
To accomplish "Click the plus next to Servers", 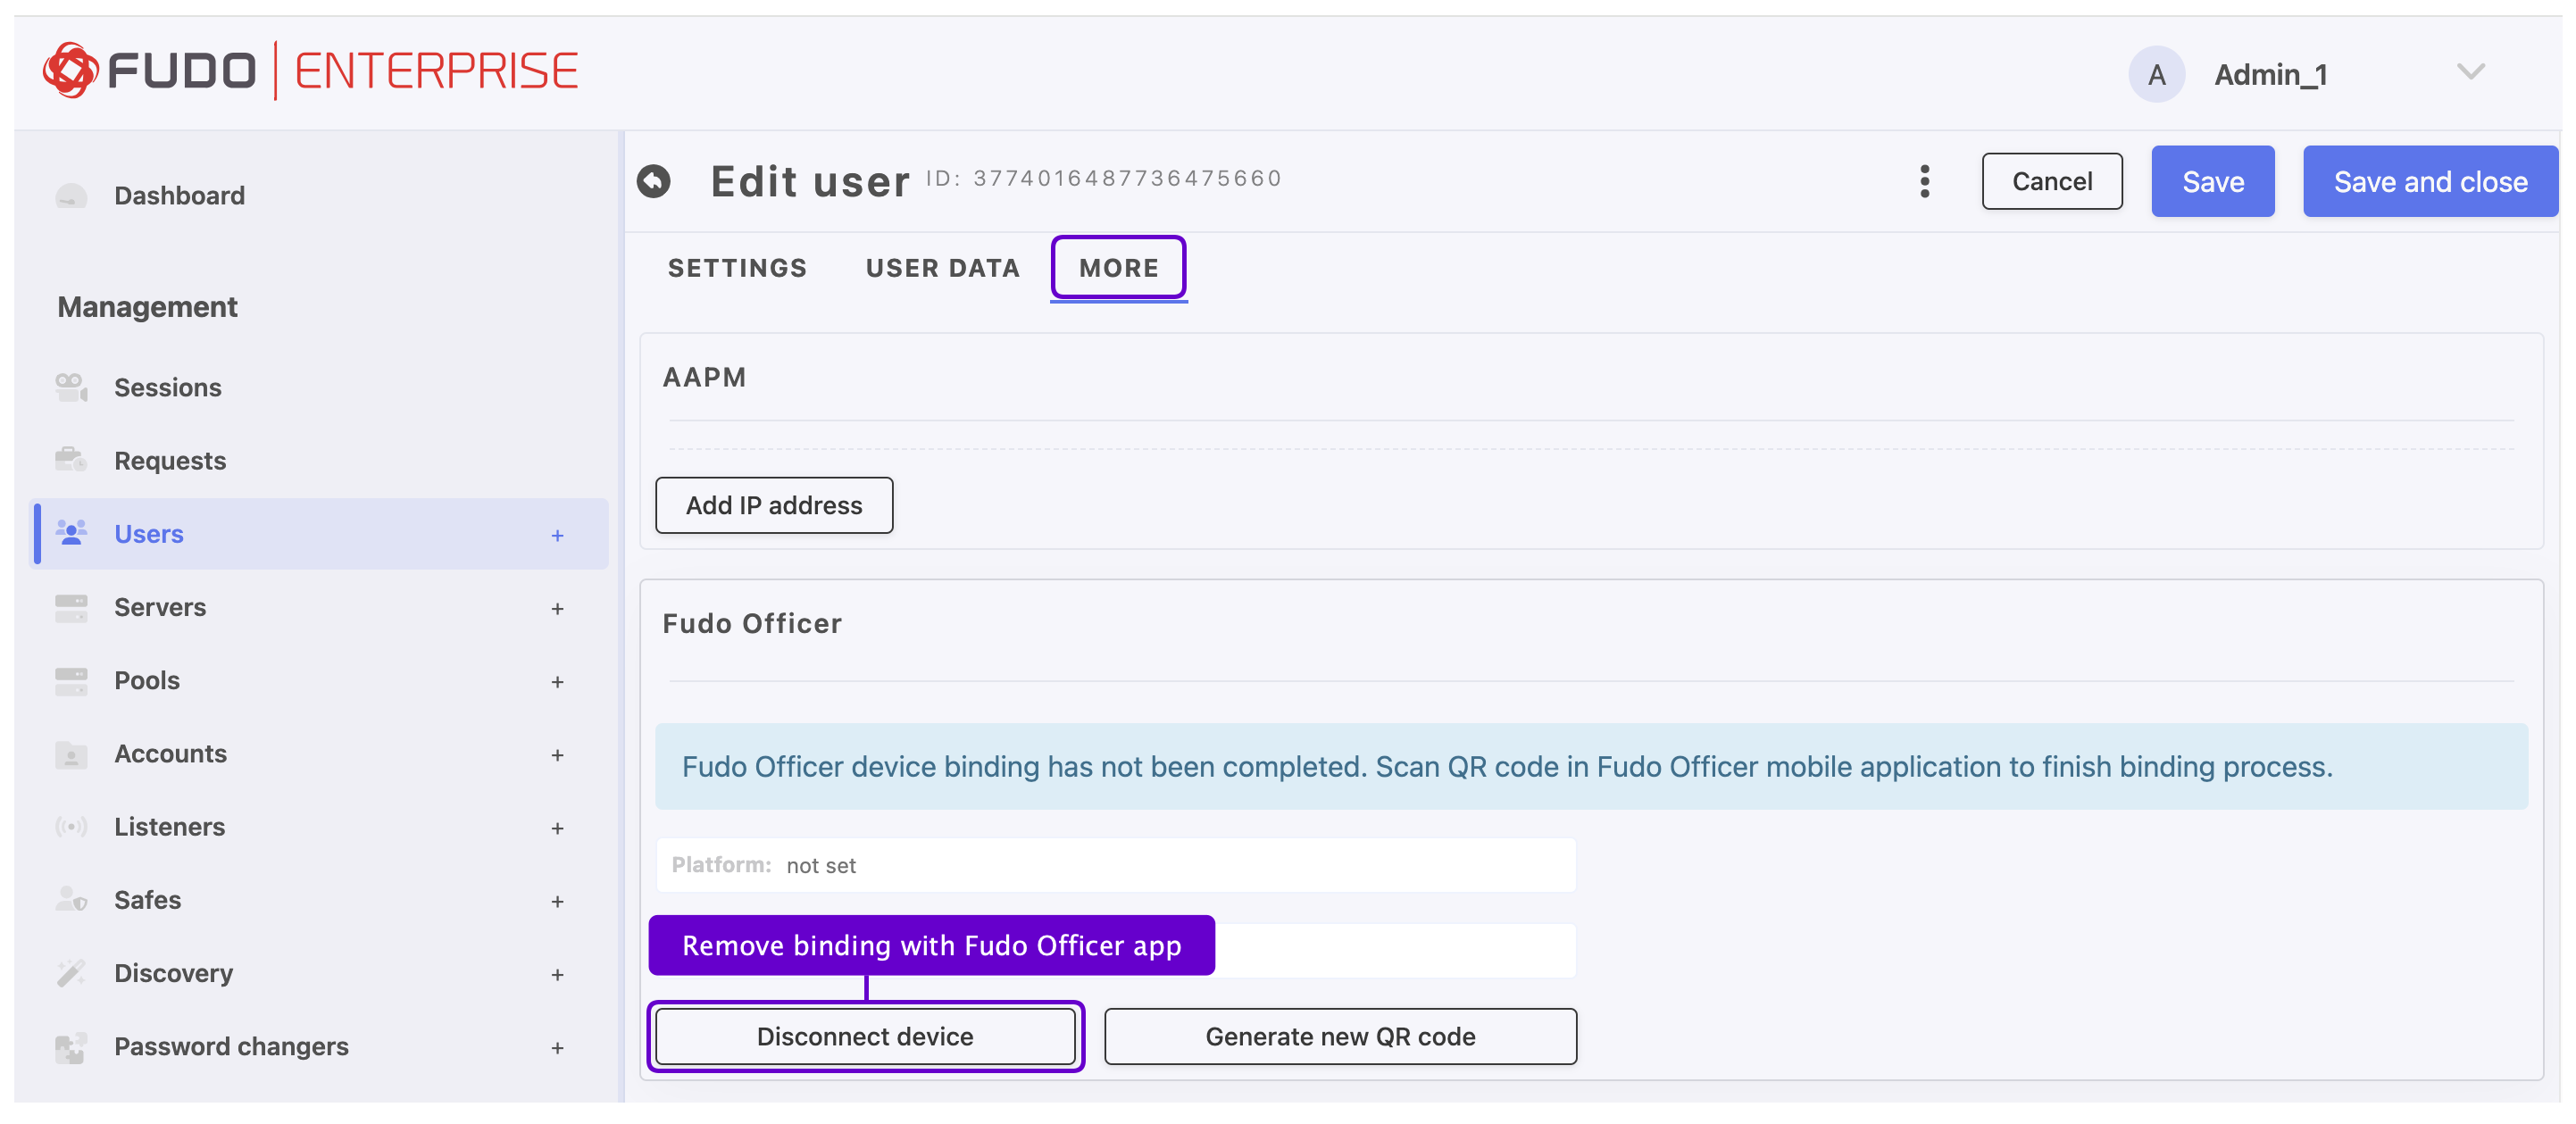I will pyautogui.click(x=557, y=608).
